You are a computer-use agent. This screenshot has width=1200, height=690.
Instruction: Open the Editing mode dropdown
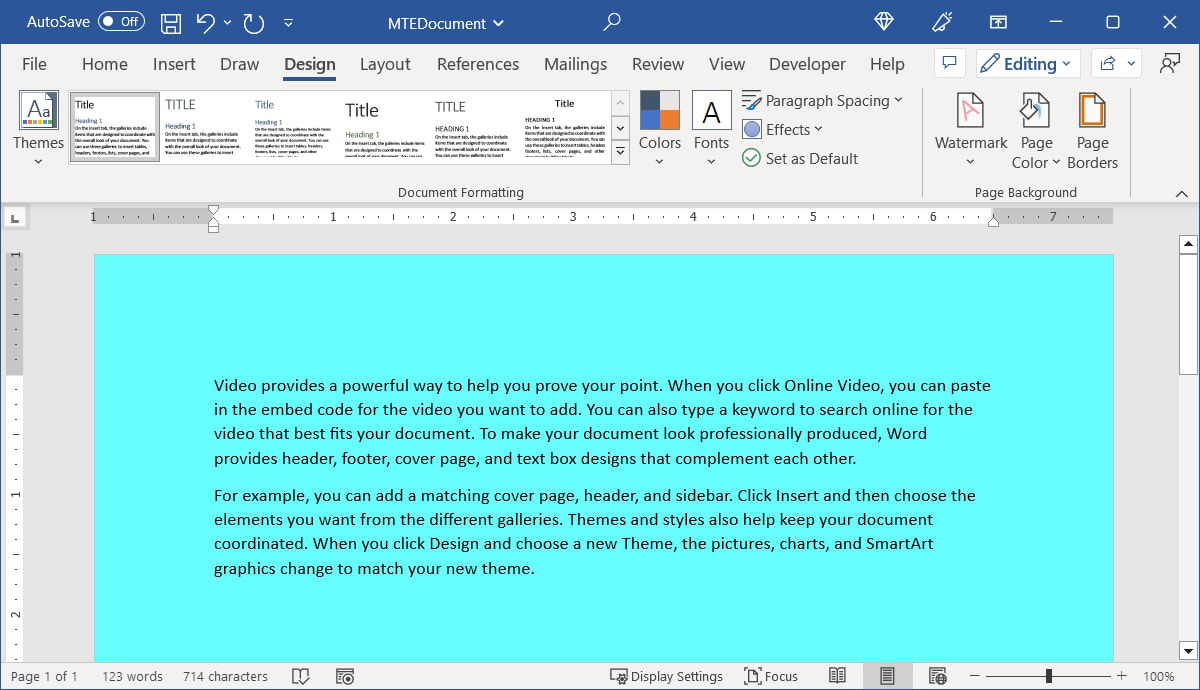pyautogui.click(x=1027, y=63)
